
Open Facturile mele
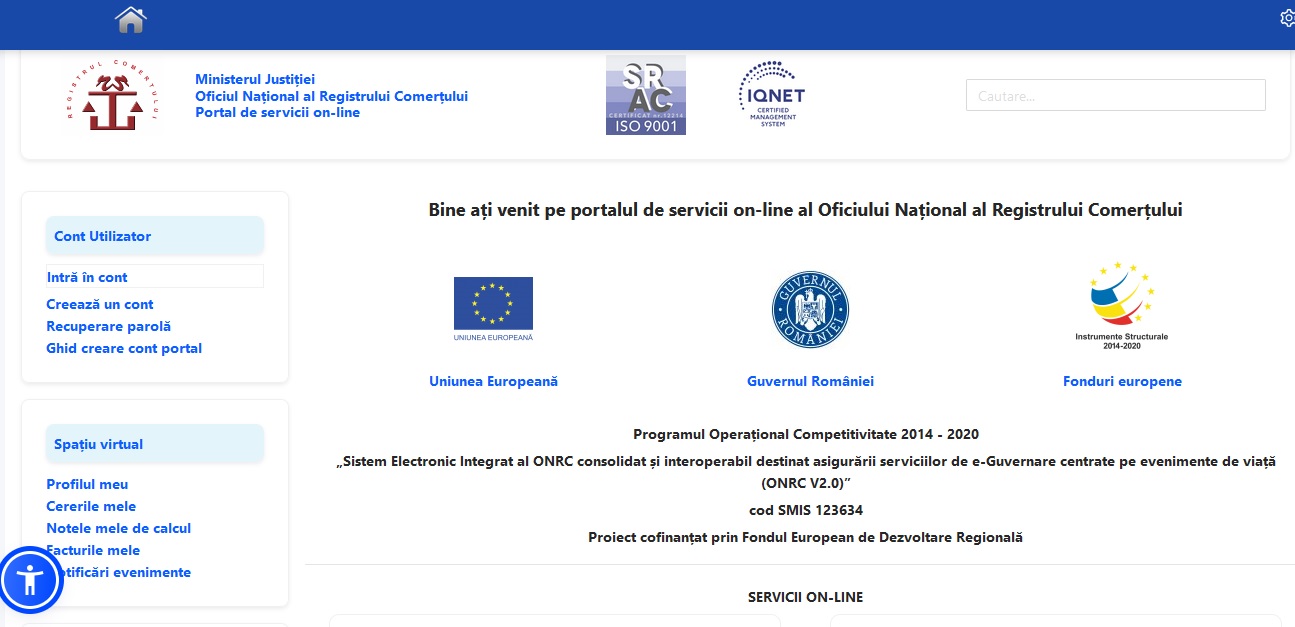(92, 550)
